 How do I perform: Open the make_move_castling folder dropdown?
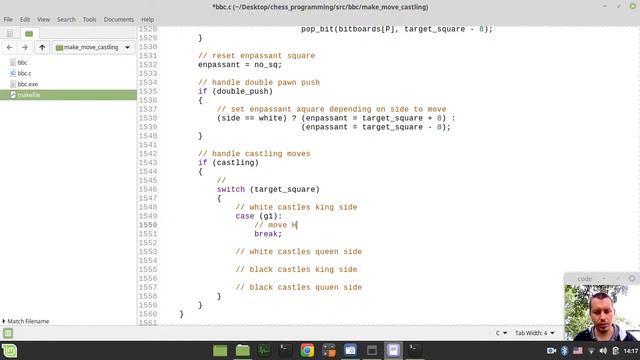pyautogui.click(x=93, y=47)
